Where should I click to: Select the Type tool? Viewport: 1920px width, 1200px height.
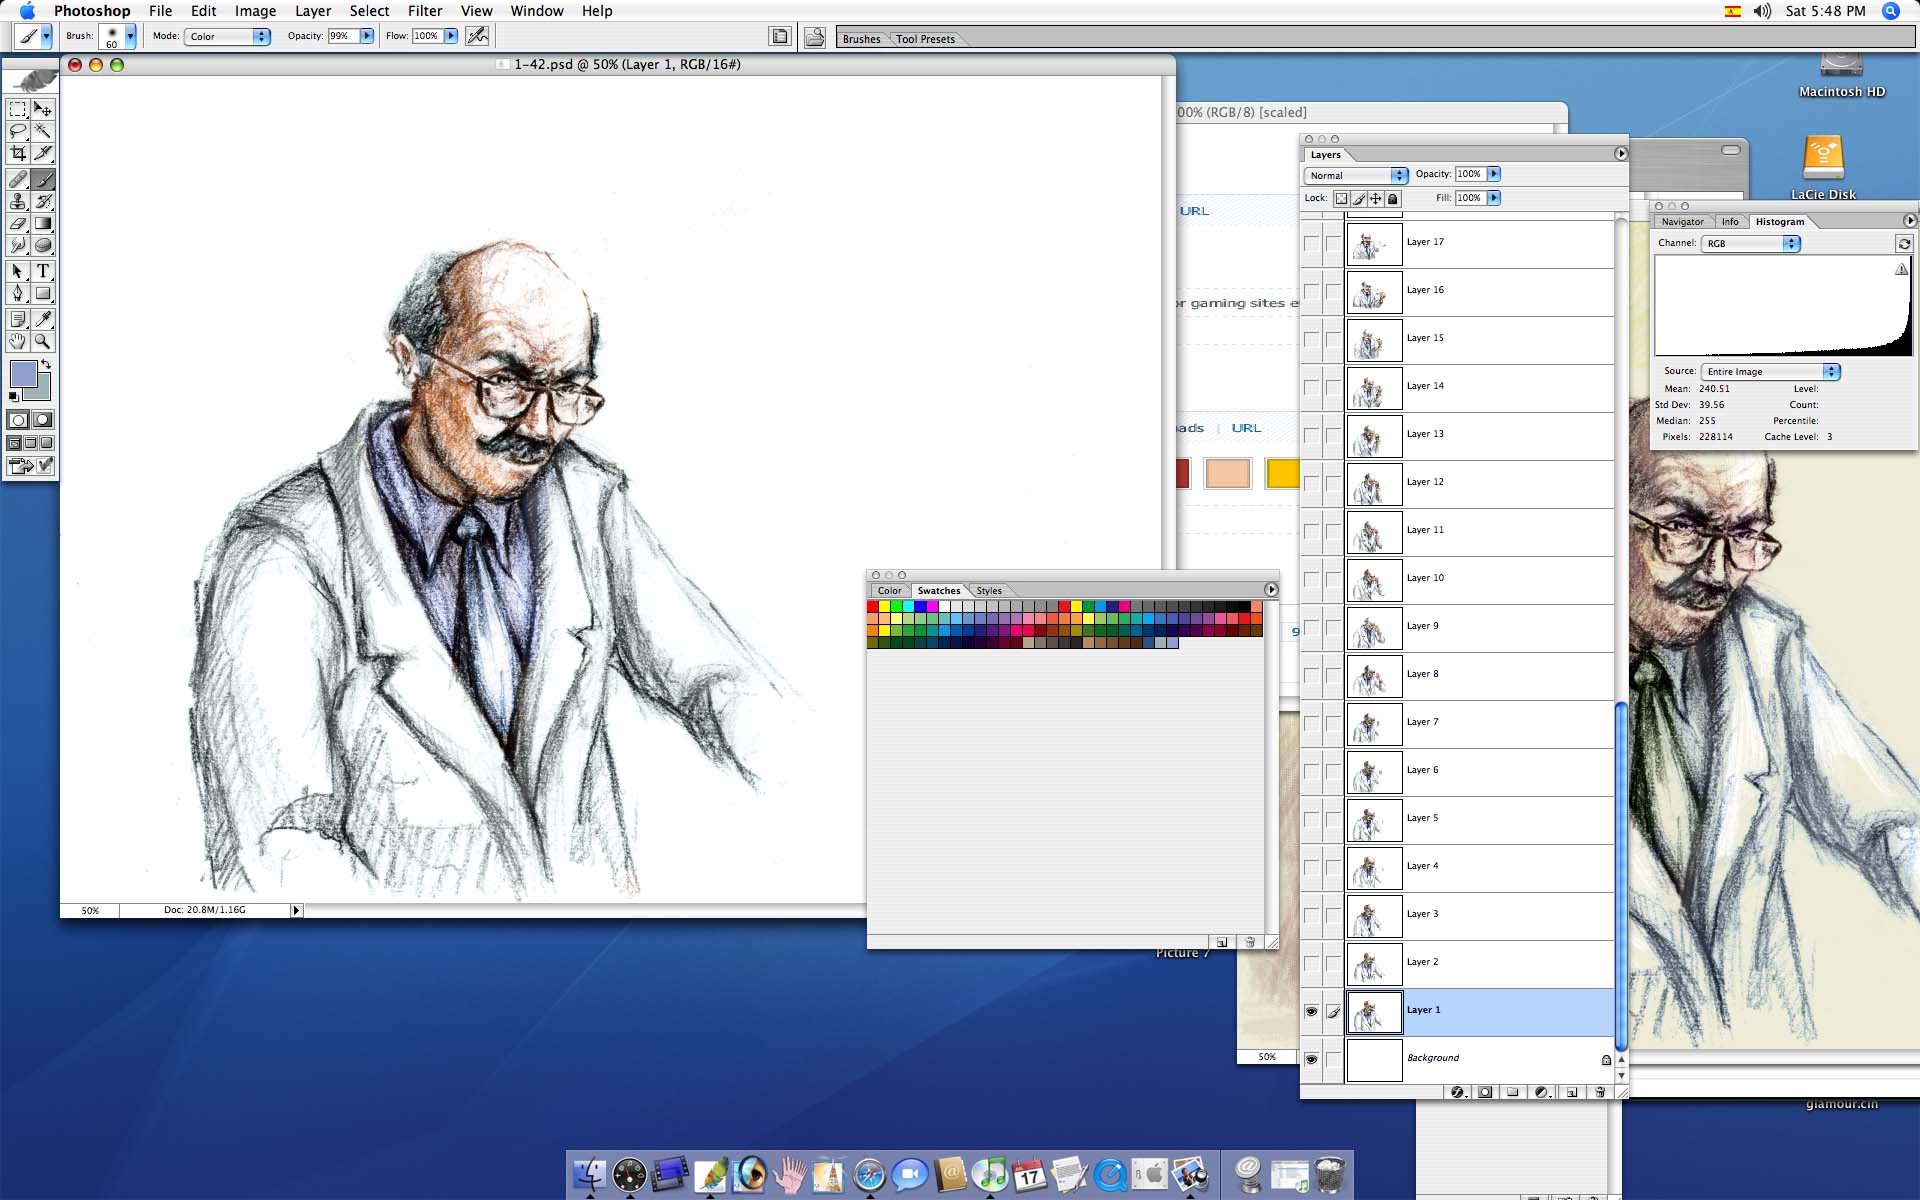(x=43, y=272)
